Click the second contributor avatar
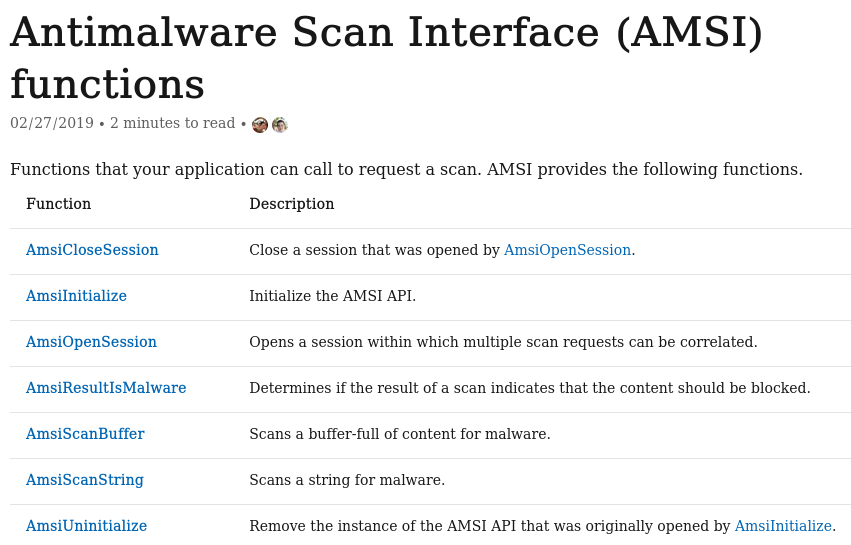Viewport: 851px width, 545px height. point(280,125)
